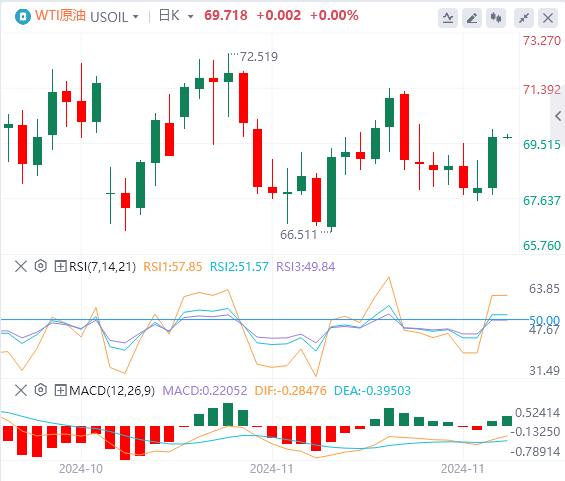
Task: Switch chart type with candlestick icon
Action: pos(496,18)
